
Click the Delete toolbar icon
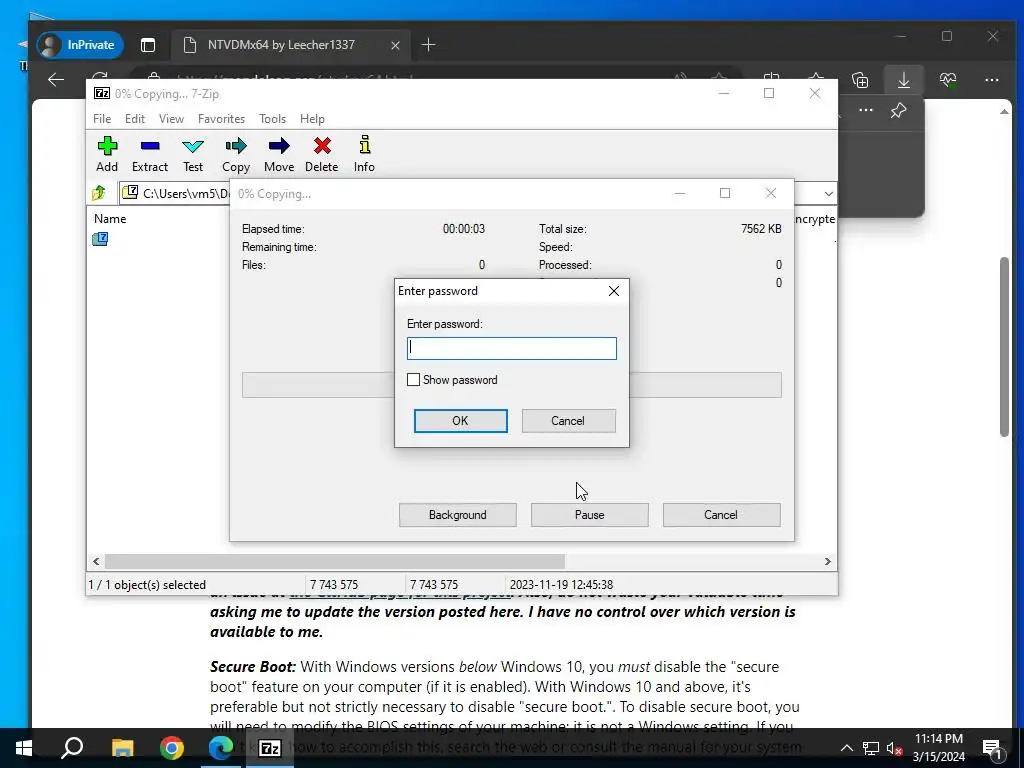click(321, 154)
